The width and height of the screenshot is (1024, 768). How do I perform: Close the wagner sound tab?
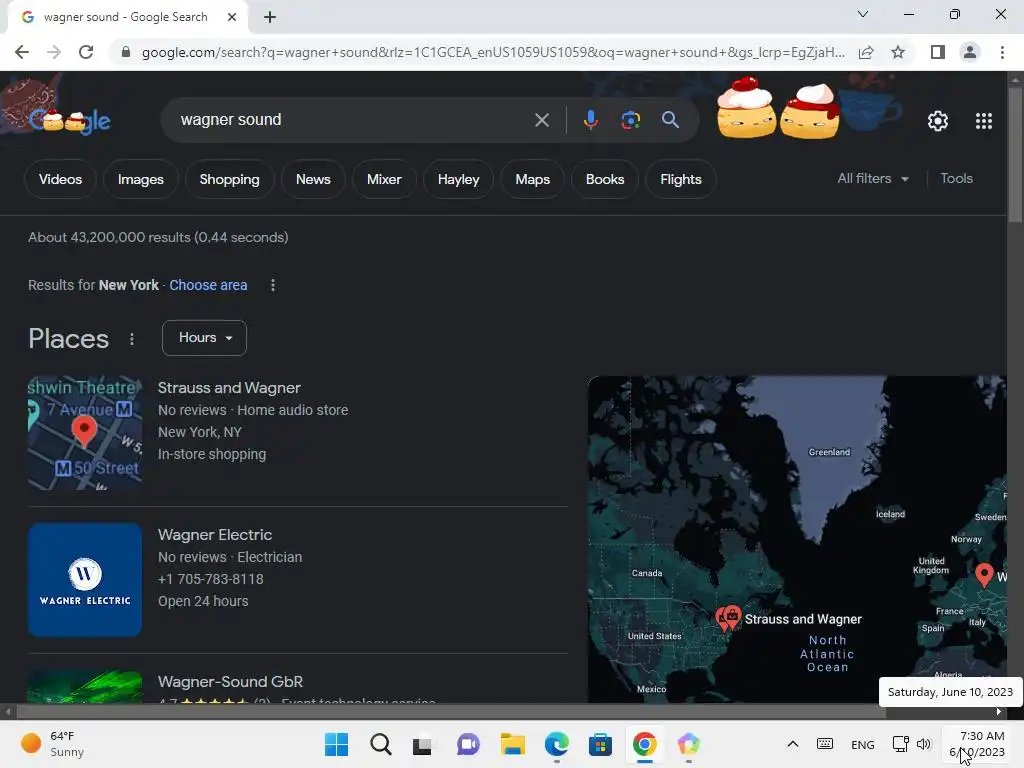[232, 17]
